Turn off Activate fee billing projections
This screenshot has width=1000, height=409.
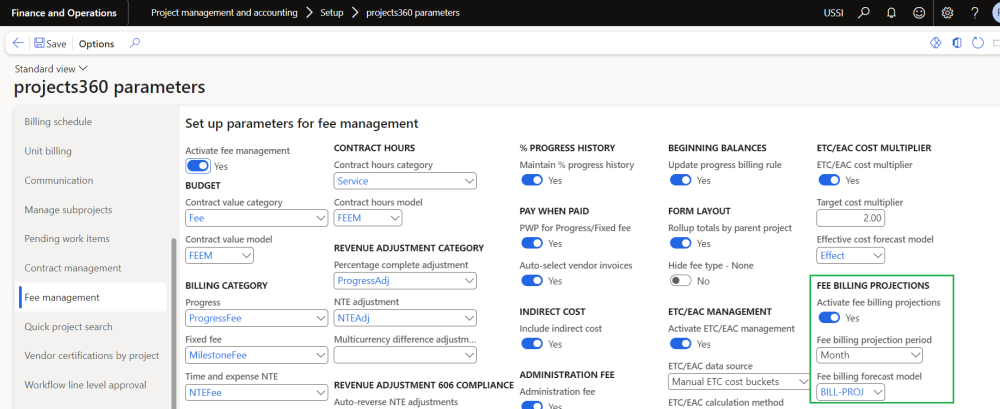pos(829,318)
